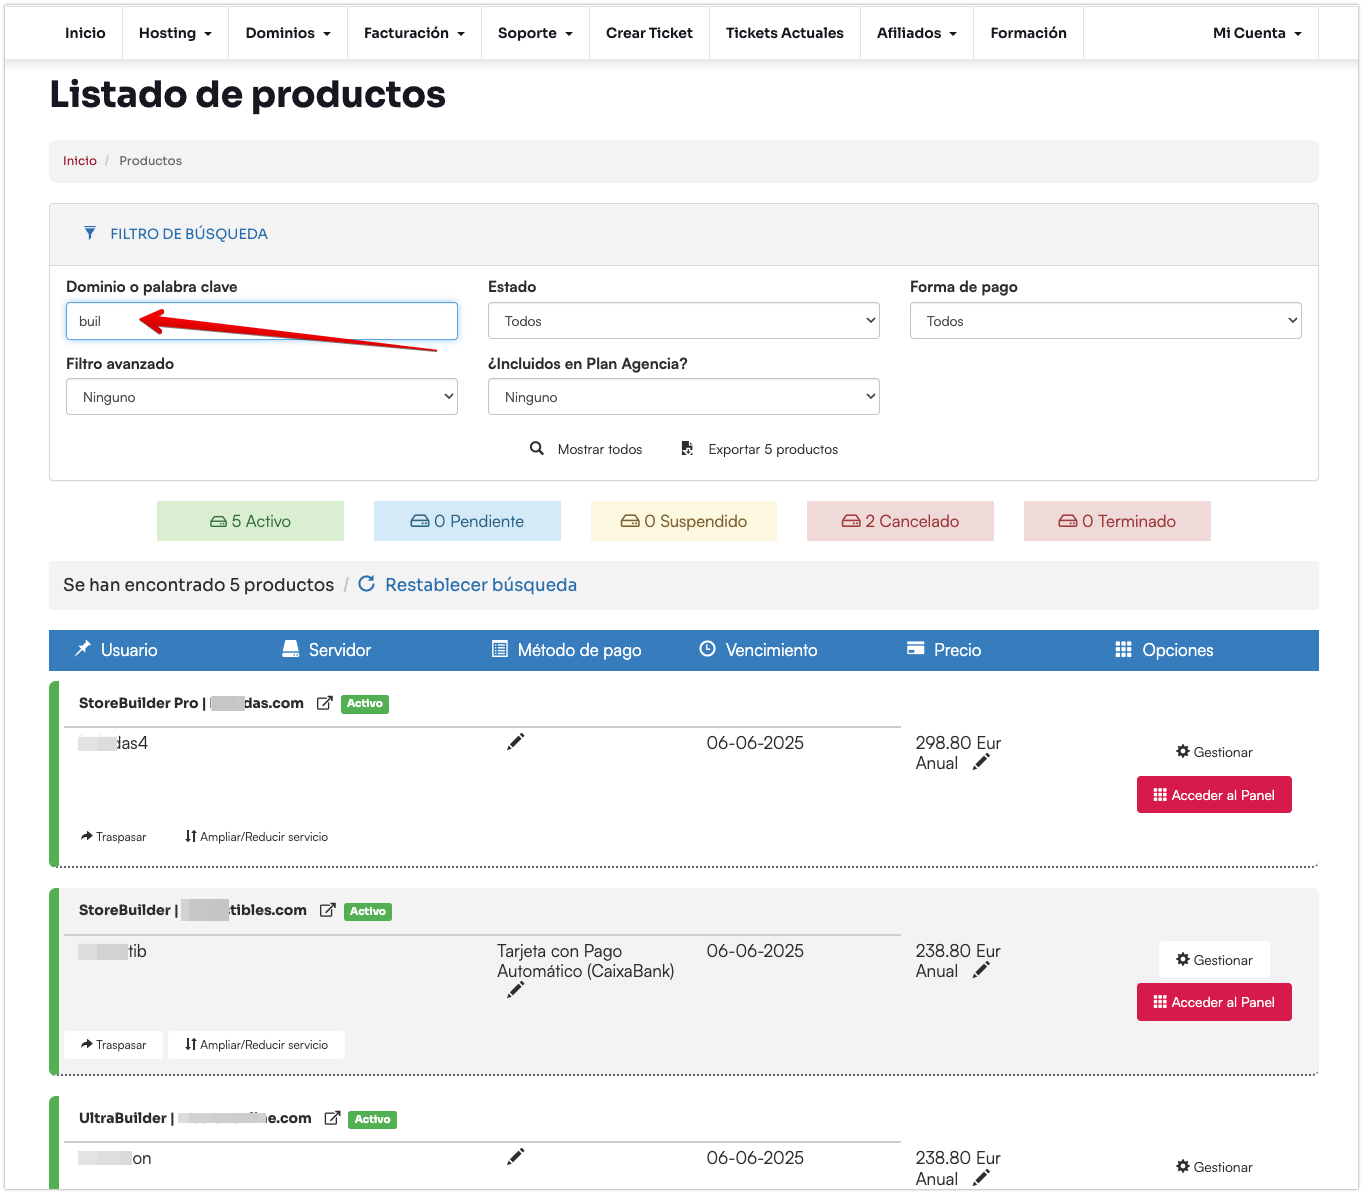
Task: Click pin icon in Usuario column header
Action: point(83,649)
